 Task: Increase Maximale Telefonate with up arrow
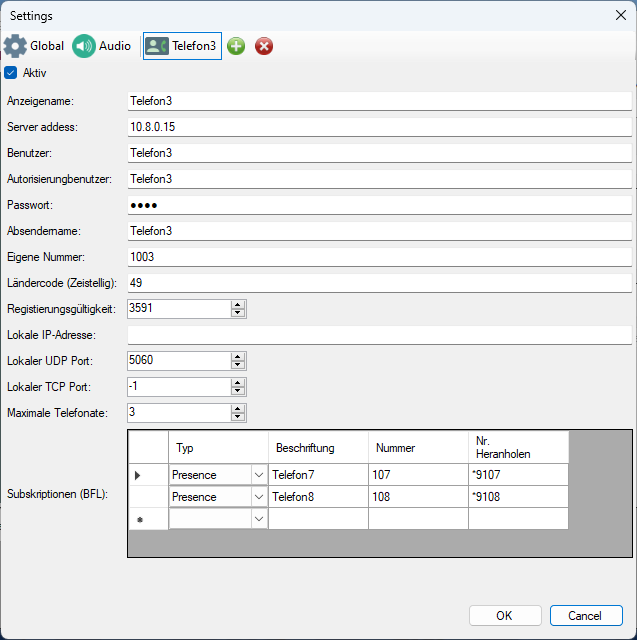(237, 409)
